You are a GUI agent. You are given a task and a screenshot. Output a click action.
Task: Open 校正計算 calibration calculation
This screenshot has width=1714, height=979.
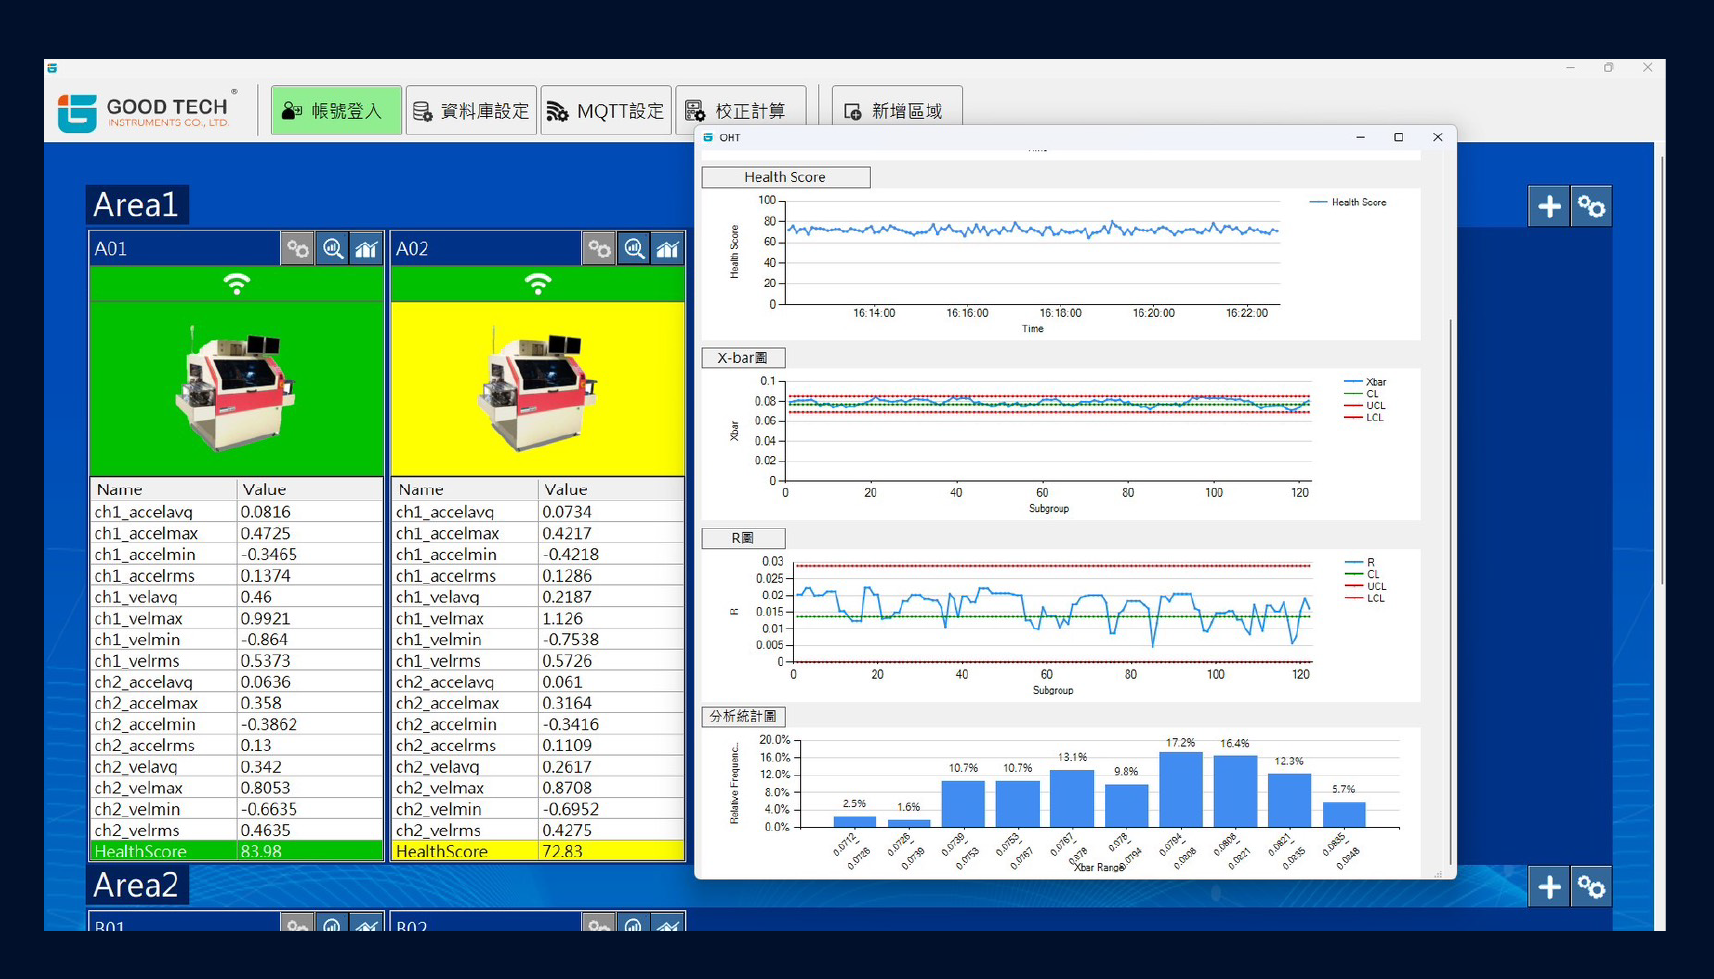[741, 110]
